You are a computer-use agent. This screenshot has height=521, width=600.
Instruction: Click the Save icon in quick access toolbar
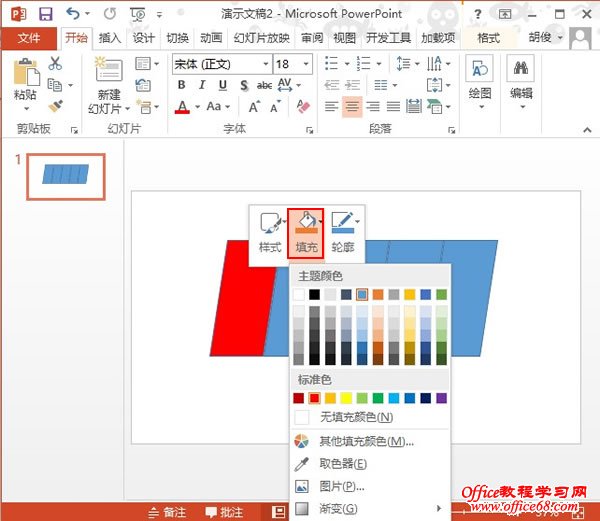point(45,14)
